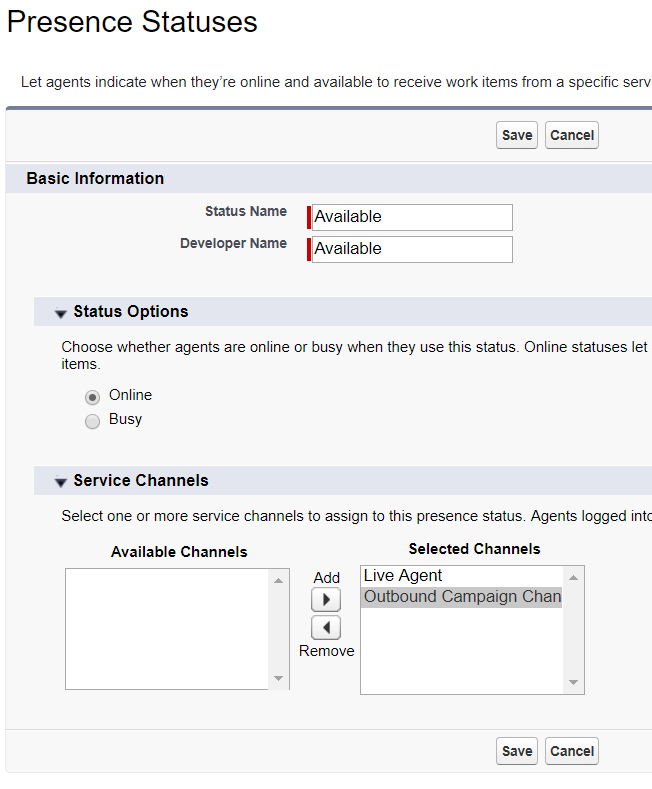Click the Add right-arrow channel button

tap(326, 599)
